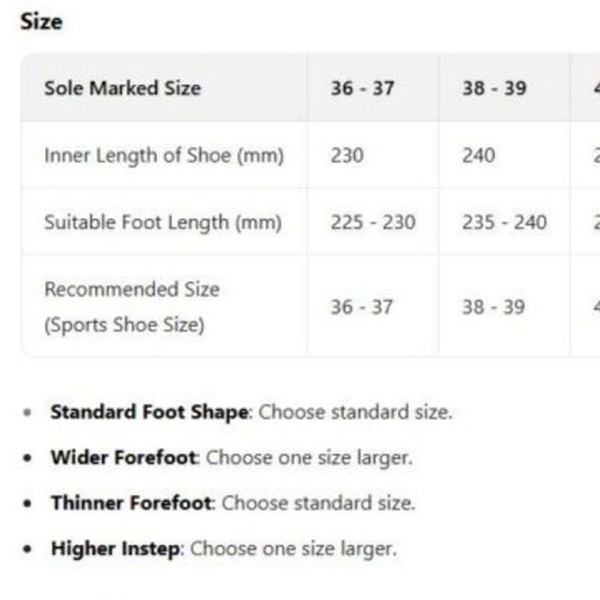Click the 235 - 240 foot length cell
The height and width of the screenshot is (600, 600).
click(x=504, y=222)
